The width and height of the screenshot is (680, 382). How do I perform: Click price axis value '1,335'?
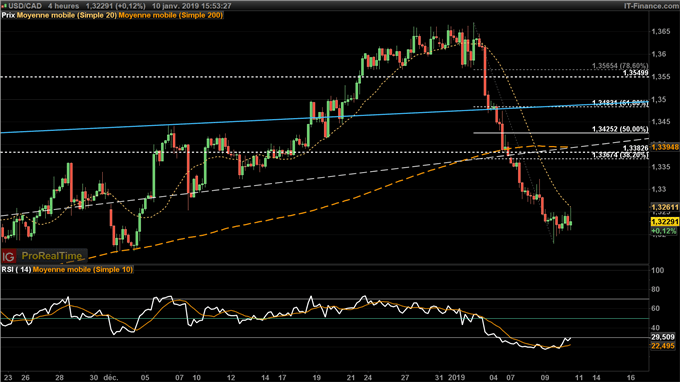(x=660, y=167)
